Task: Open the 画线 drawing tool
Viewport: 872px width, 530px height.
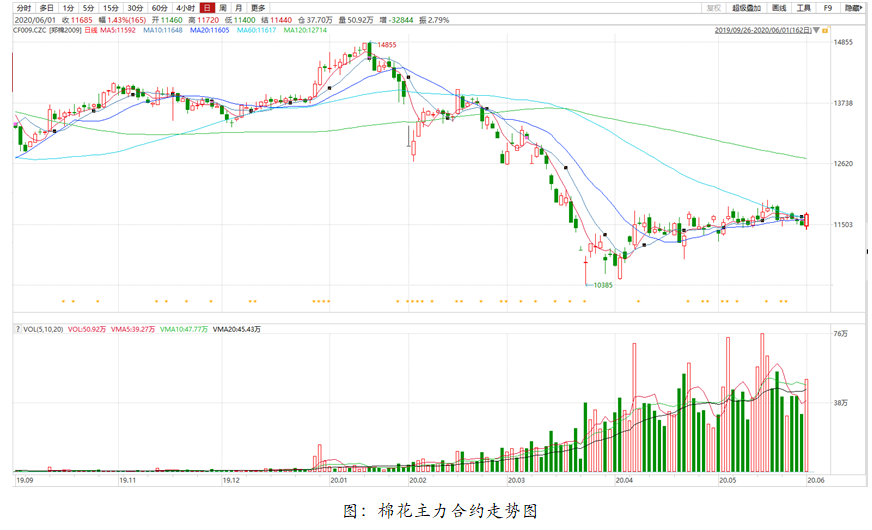Action: click(779, 8)
